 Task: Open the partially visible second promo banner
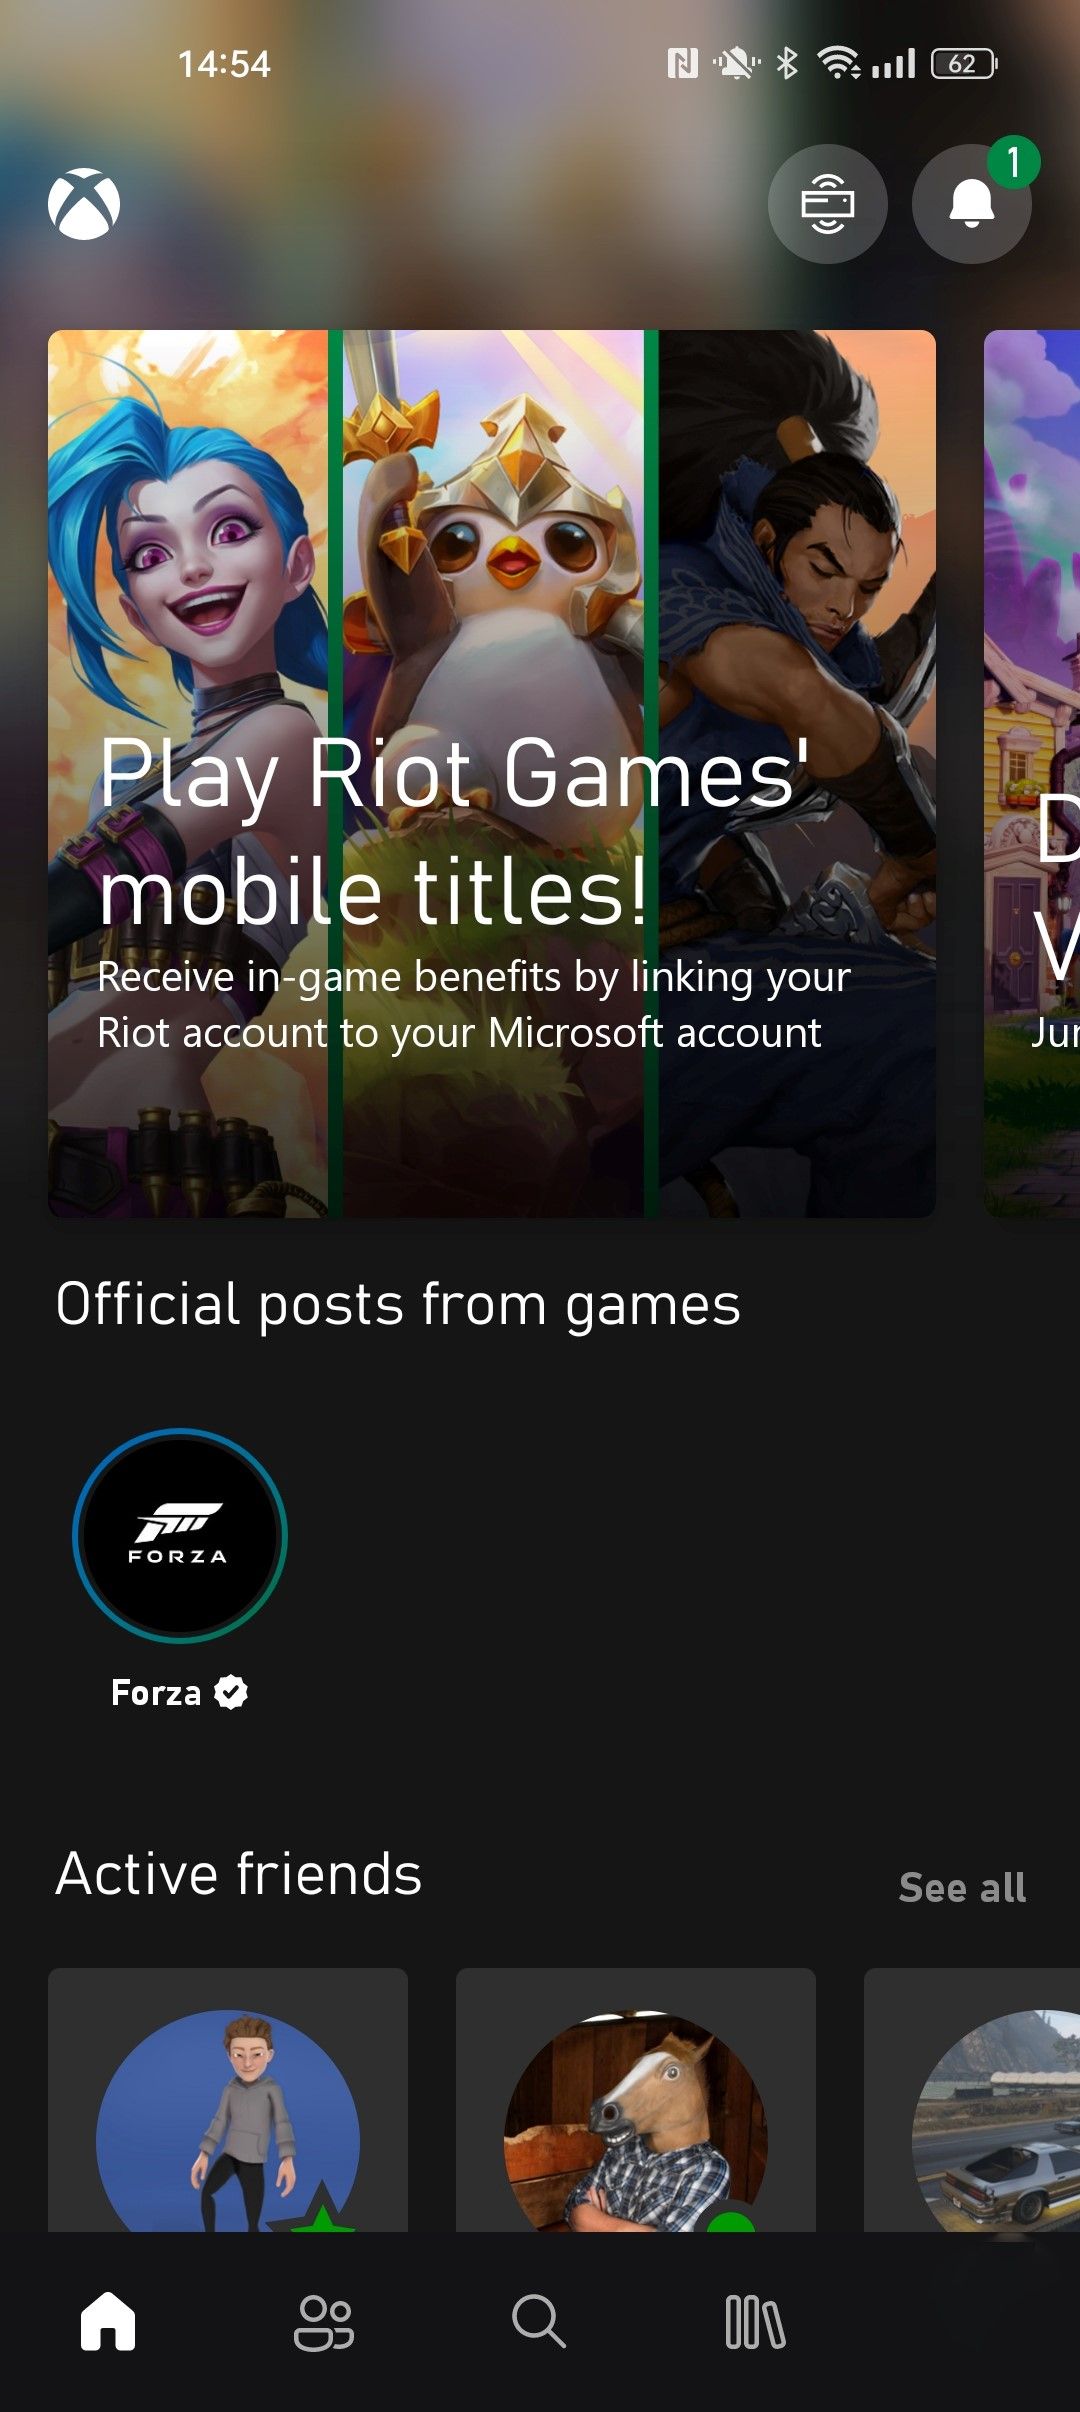(1030, 775)
